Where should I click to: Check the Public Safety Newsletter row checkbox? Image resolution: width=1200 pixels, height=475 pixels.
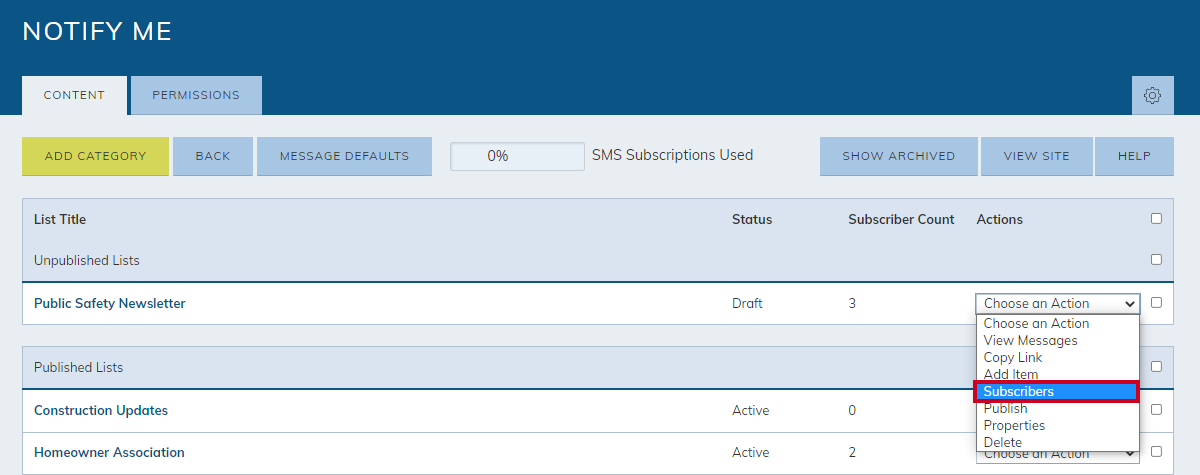pos(1156,302)
